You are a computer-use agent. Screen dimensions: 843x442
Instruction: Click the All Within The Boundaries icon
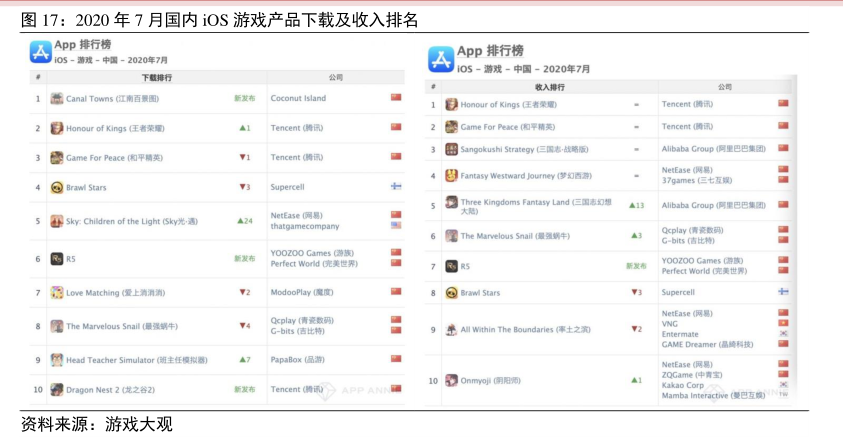pyautogui.click(x=452, y=329)
